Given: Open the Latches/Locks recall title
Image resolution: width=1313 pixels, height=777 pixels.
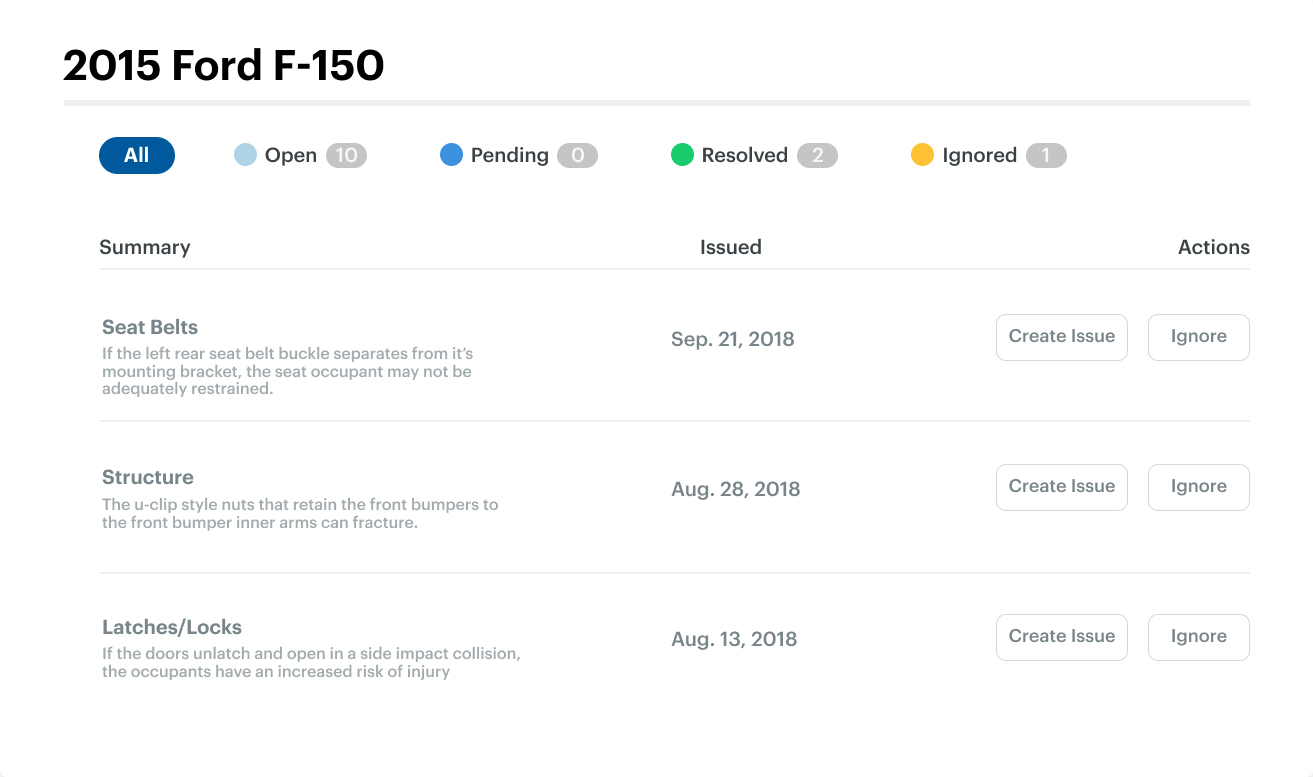Looking at the screenshot, I should (172, 627).
